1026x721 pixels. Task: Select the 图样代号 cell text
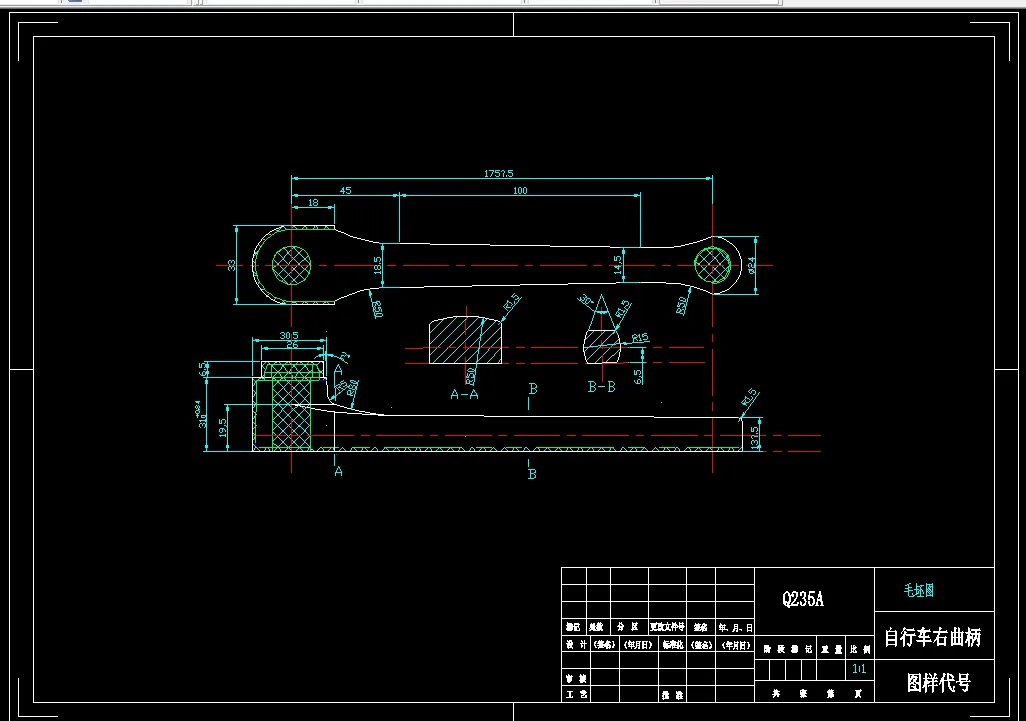(938, 683)
